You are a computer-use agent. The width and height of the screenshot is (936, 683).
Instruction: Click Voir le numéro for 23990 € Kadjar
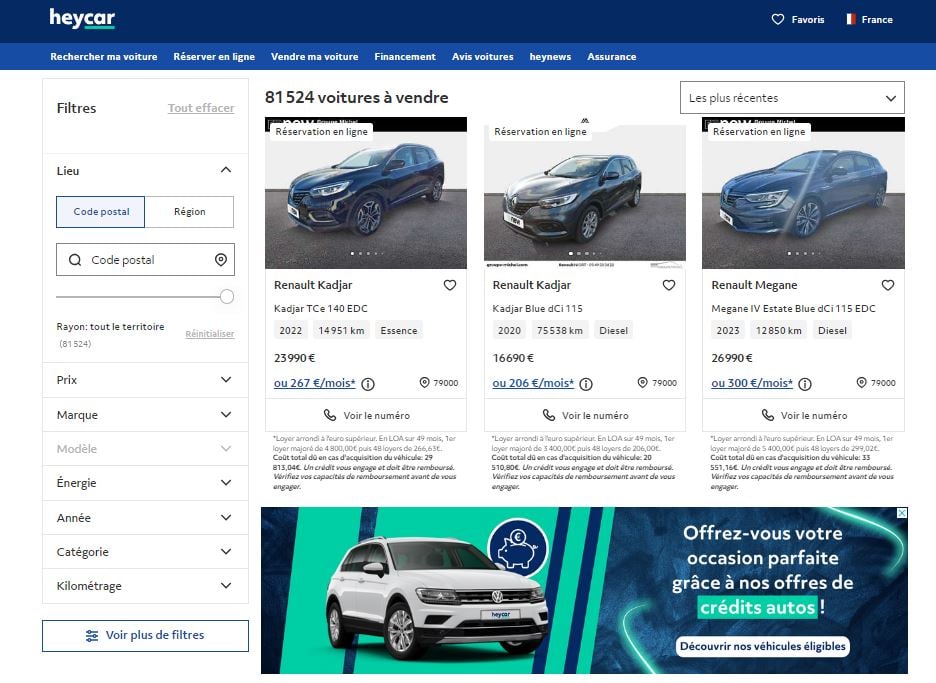(x=366, y=415)
